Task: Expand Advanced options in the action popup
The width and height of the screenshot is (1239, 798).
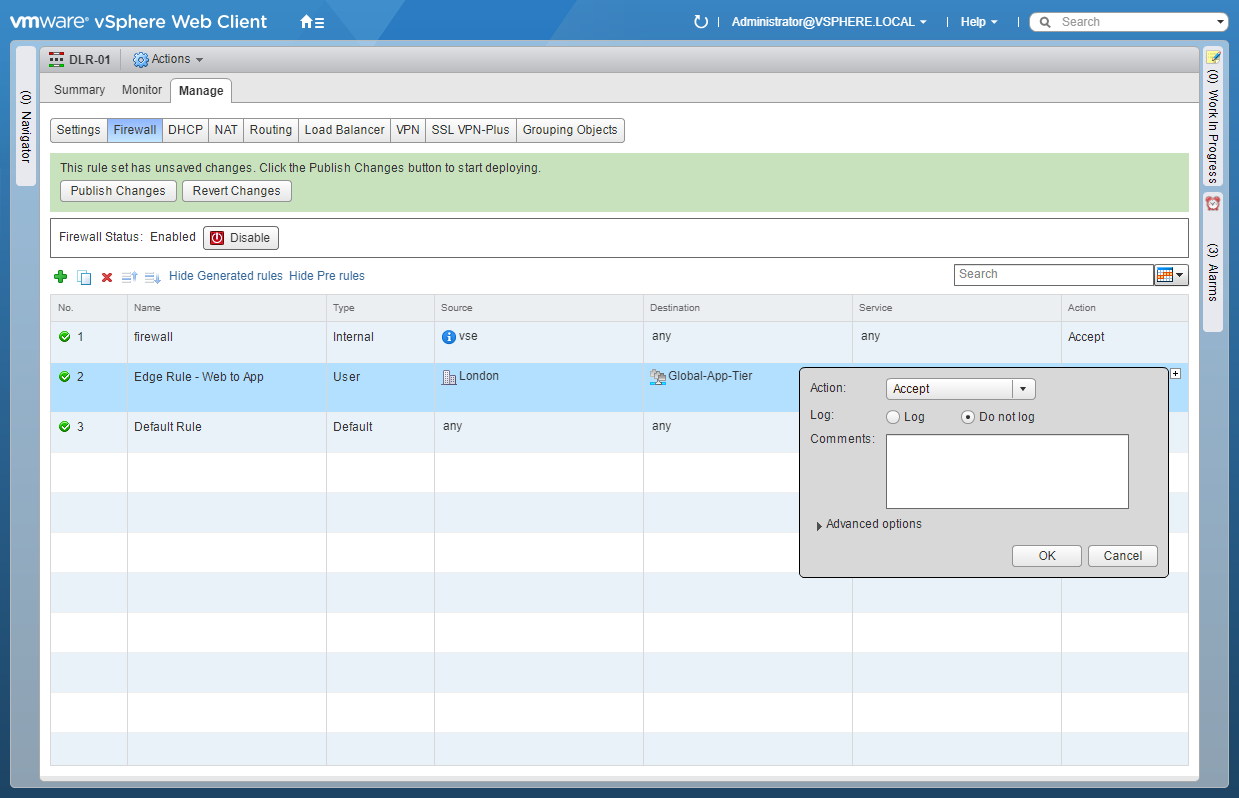Action: (870, 524)
